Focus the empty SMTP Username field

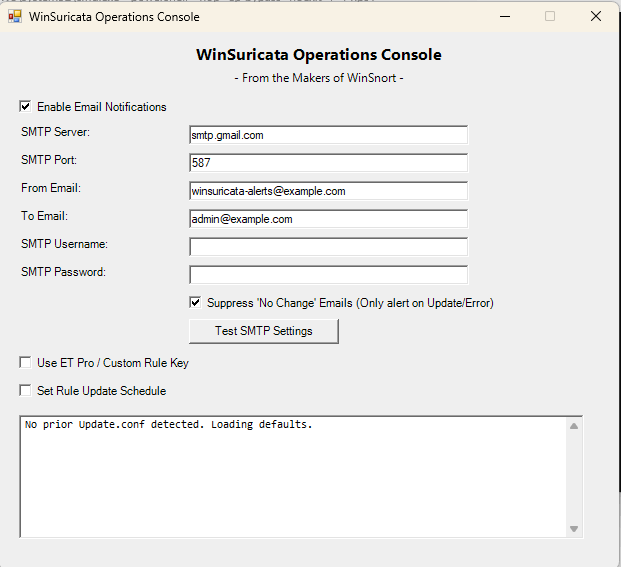pos(328,247)
